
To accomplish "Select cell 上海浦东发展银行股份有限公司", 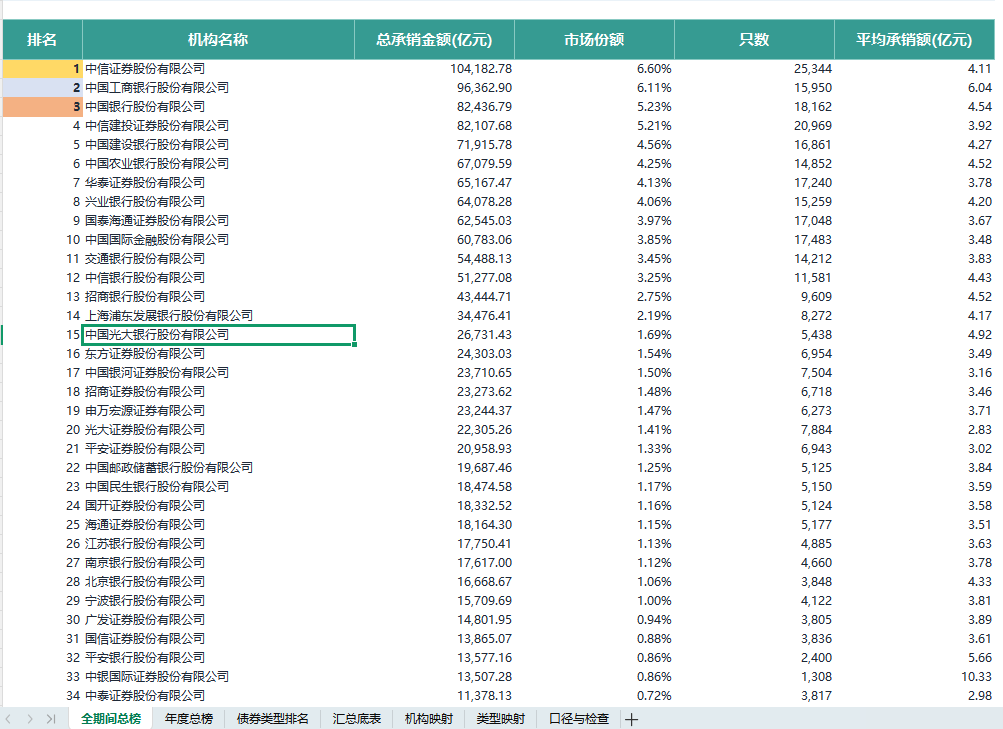I will tap(218, 315).
